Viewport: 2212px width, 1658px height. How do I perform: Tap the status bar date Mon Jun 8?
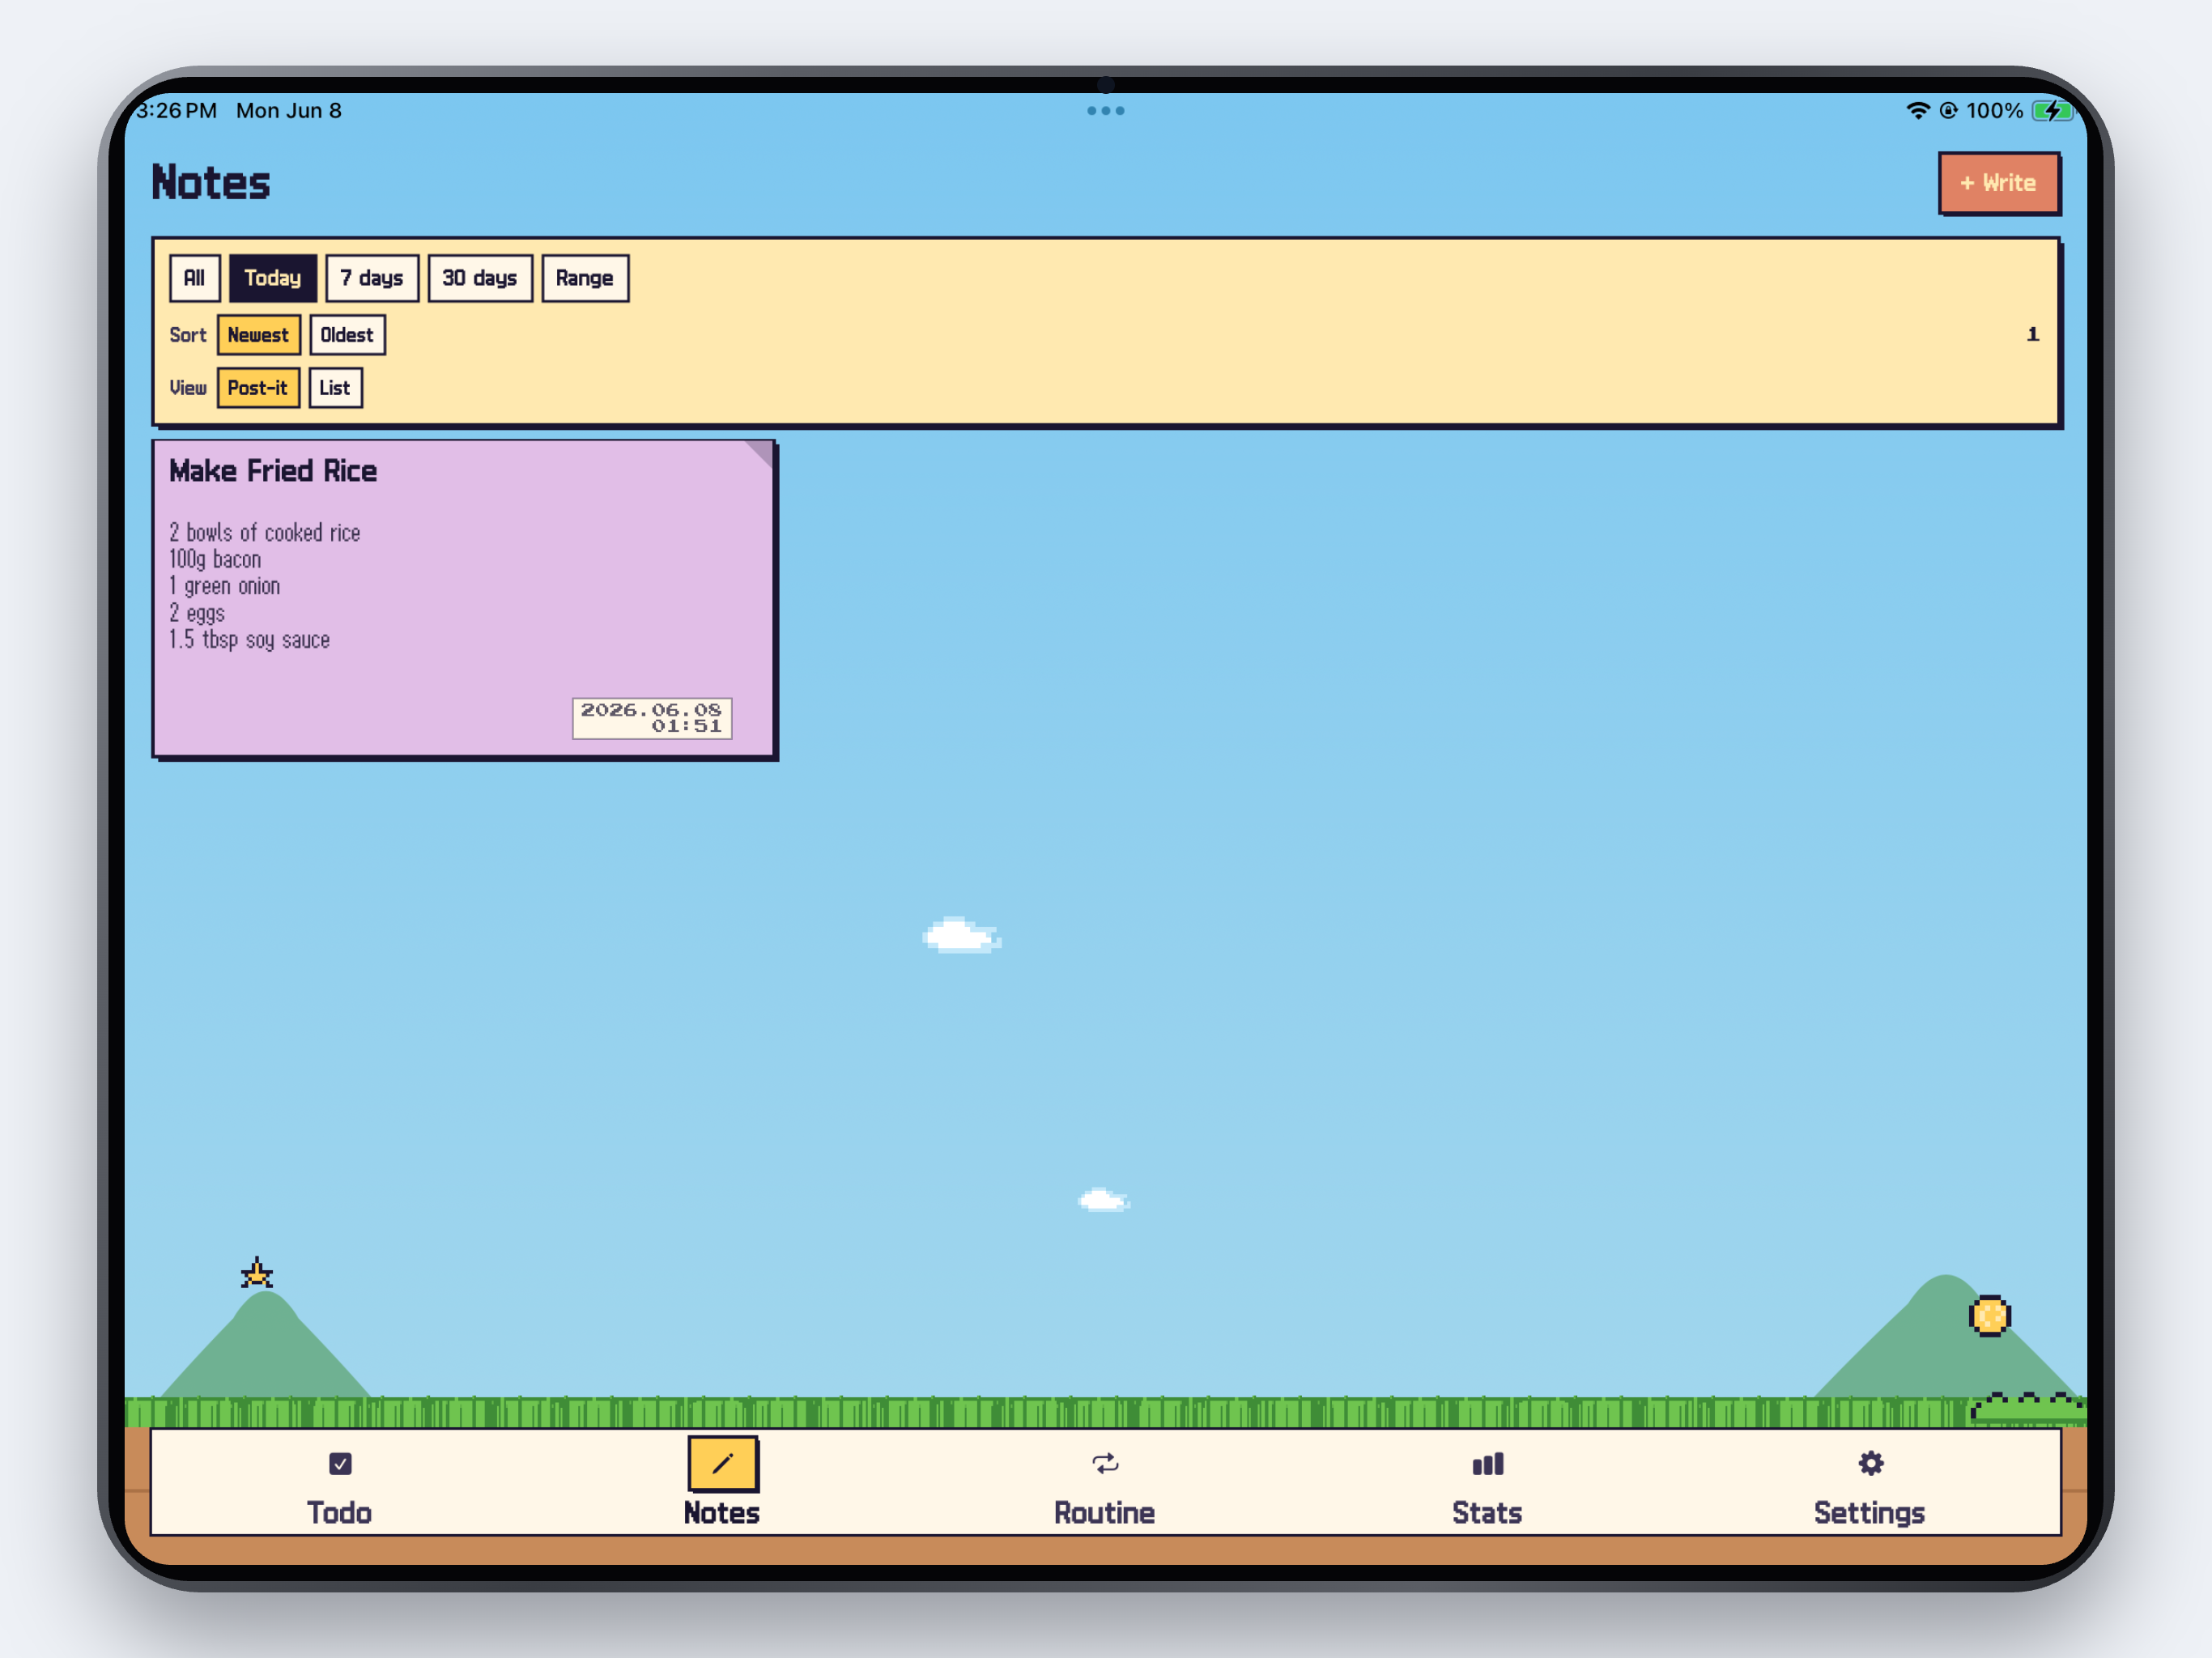click(x=289, y=111)
